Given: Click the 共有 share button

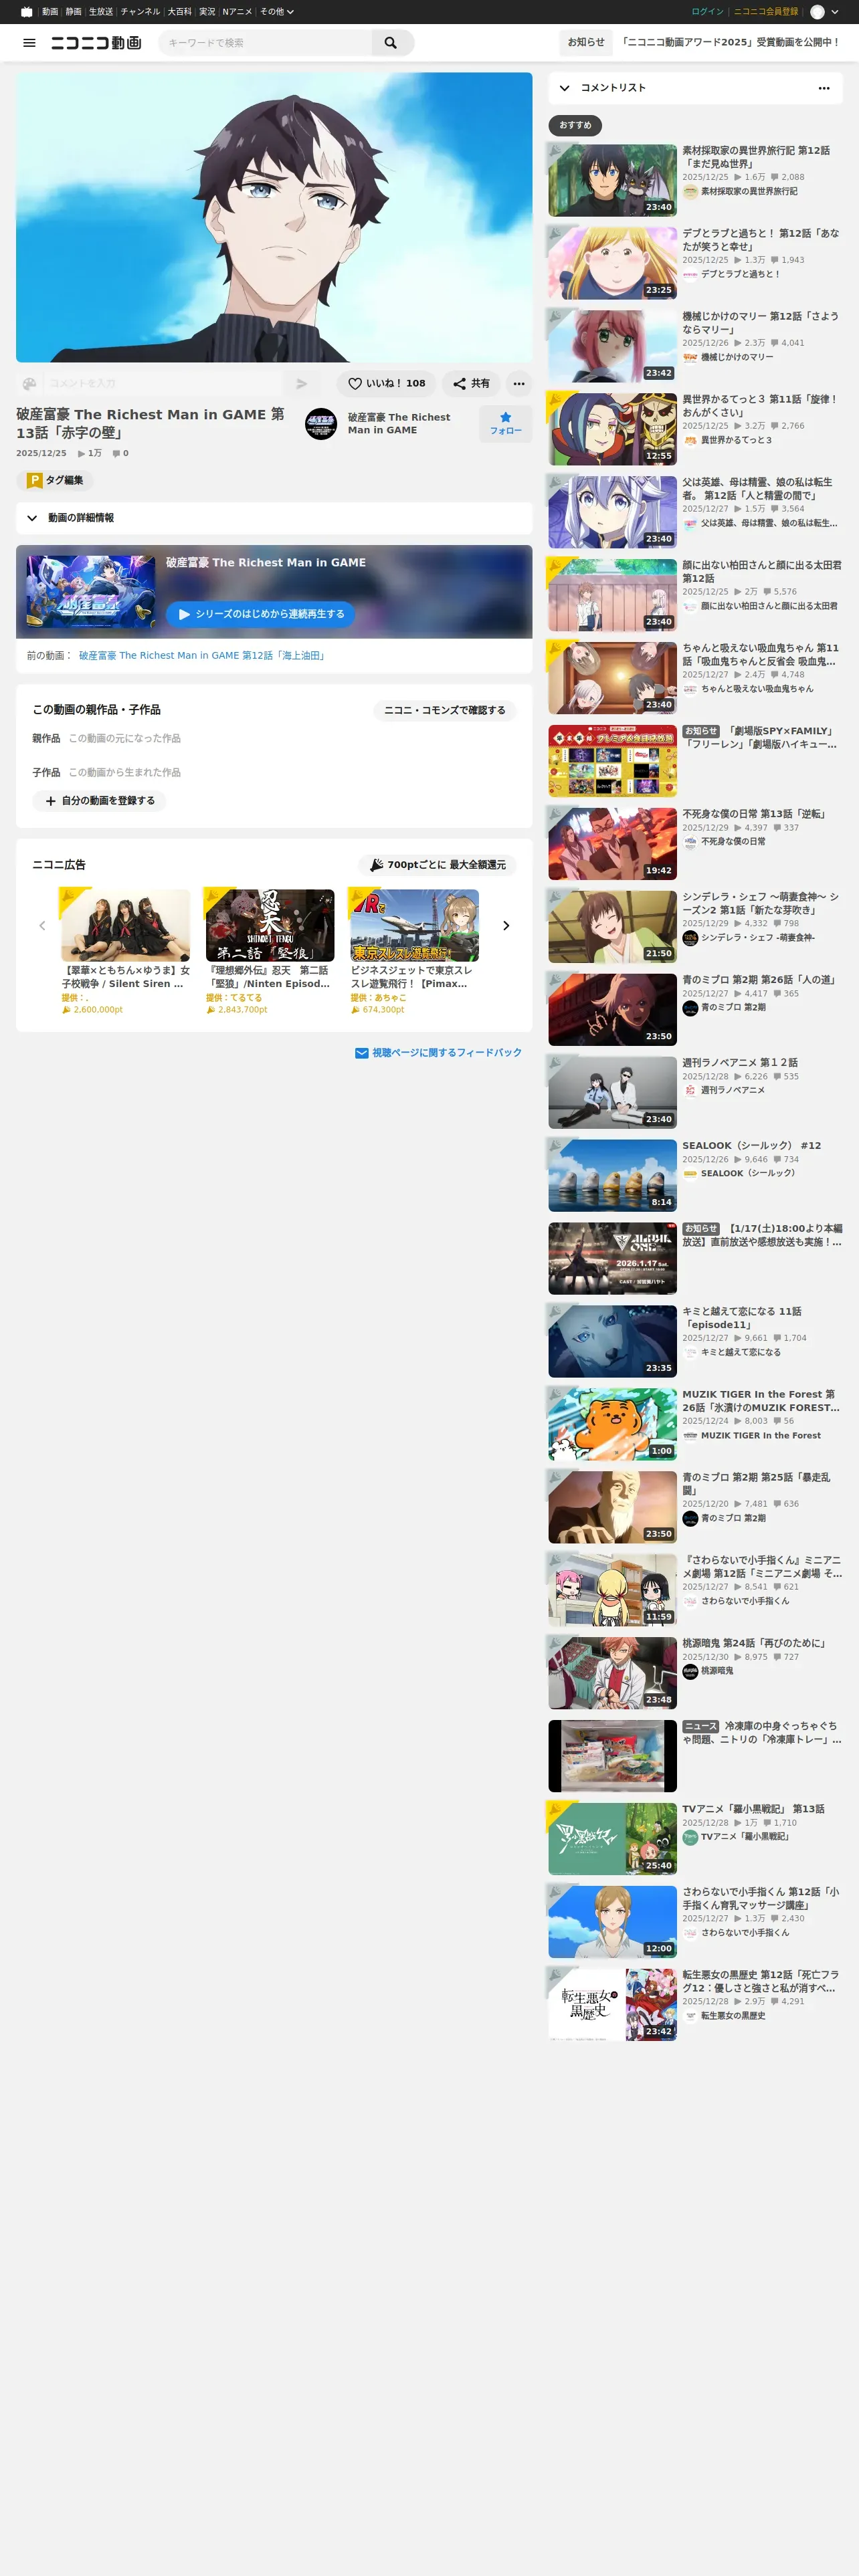Looking at the screenshot, I should pyautogui.click(x=471, y=383).
